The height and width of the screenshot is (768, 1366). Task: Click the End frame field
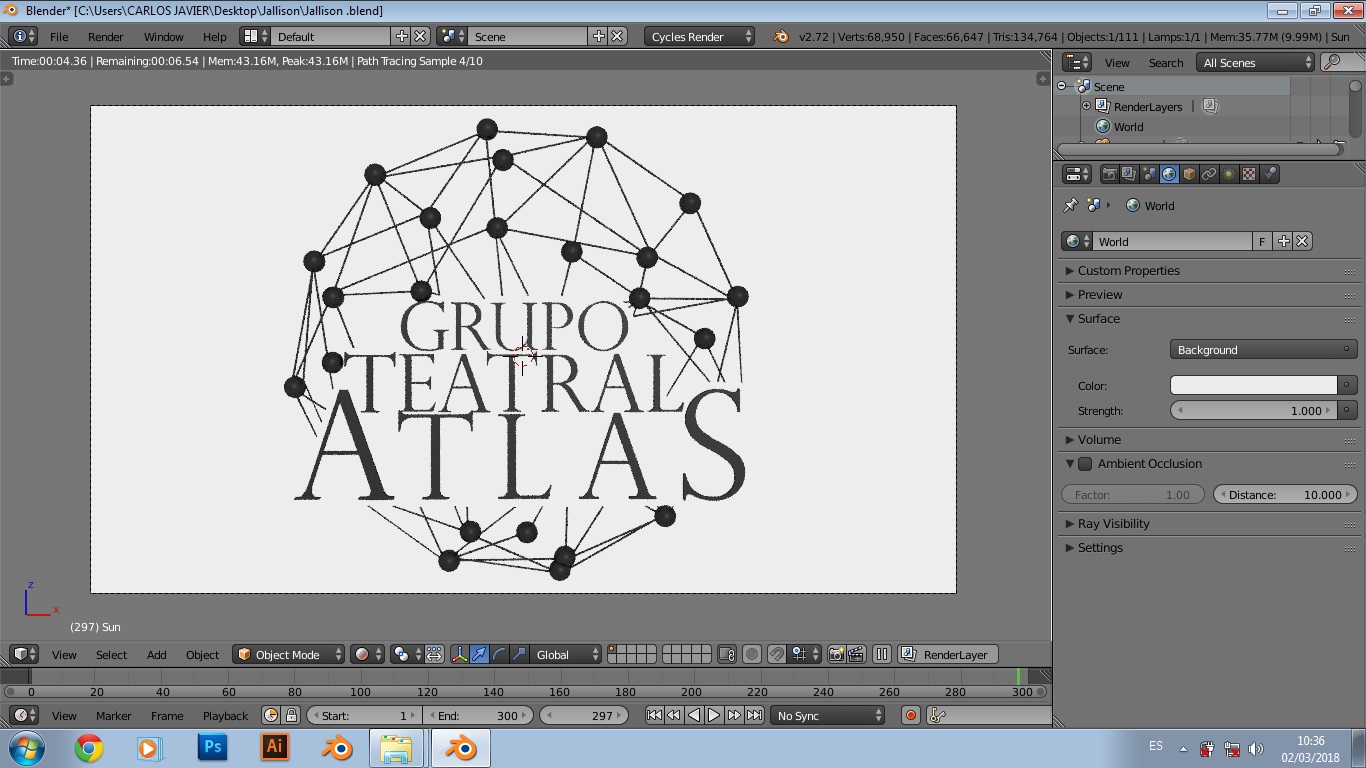478,715
